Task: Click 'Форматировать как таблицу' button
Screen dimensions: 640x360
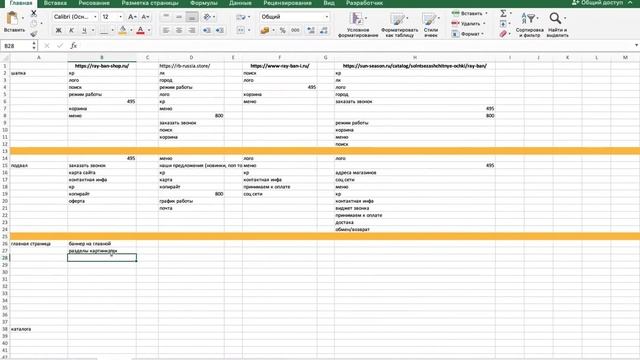Action: (x=399, y=24)
